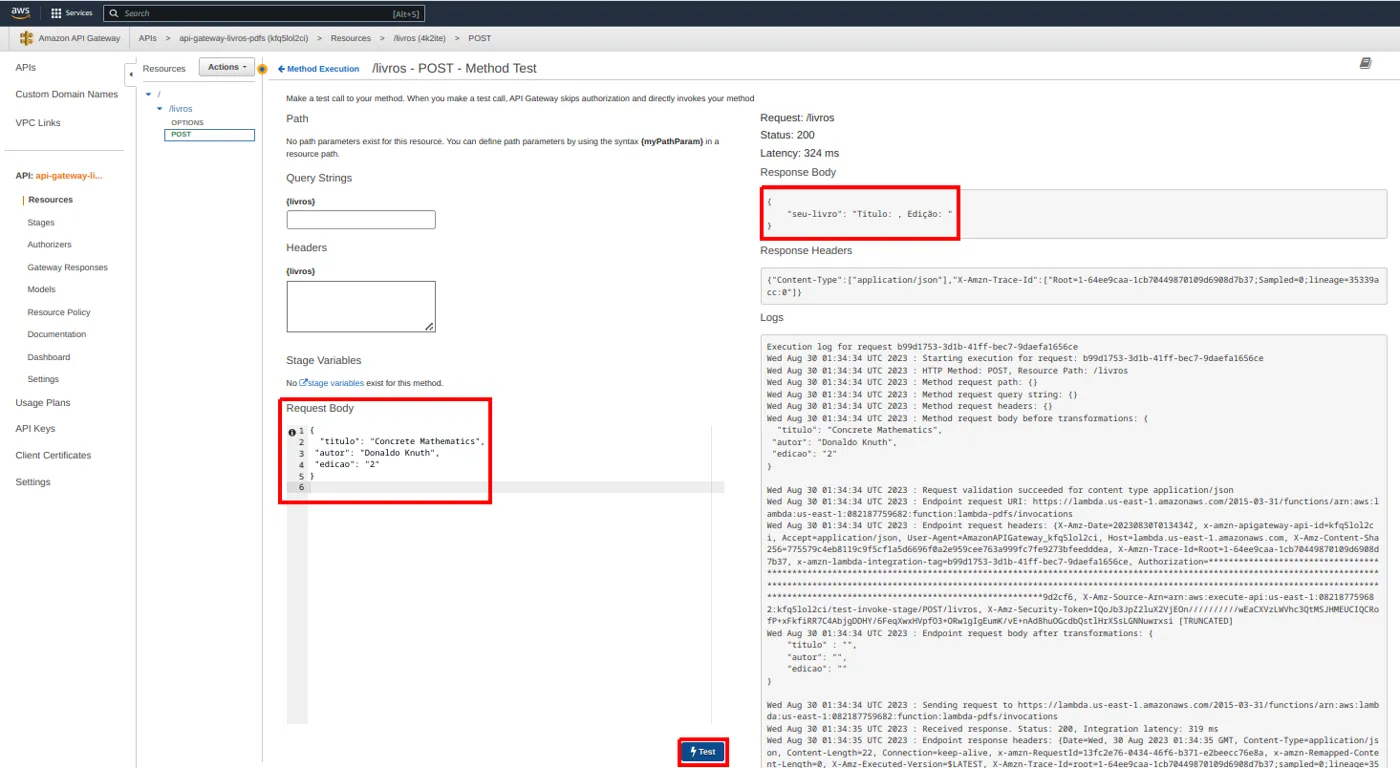Open the Services grid menu
1400x768 pixels.
pyautogui.click(x=72, y=13)
